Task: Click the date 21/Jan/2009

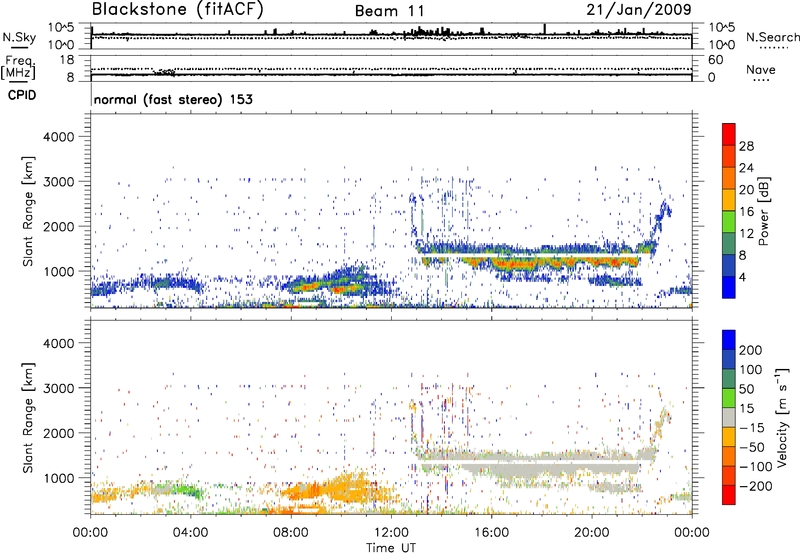Action: click(639, 10)
